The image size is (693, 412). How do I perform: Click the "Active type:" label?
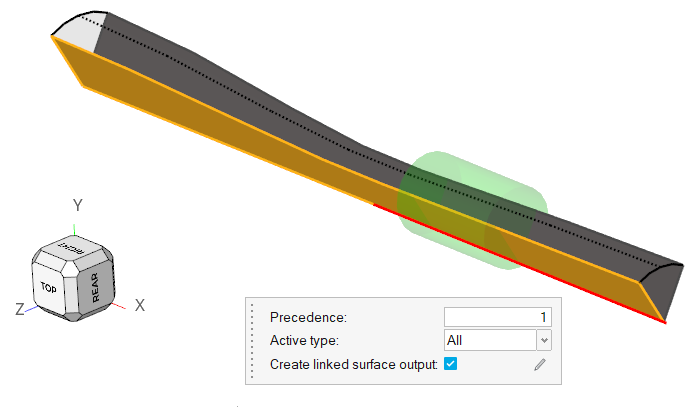[304, 340]
